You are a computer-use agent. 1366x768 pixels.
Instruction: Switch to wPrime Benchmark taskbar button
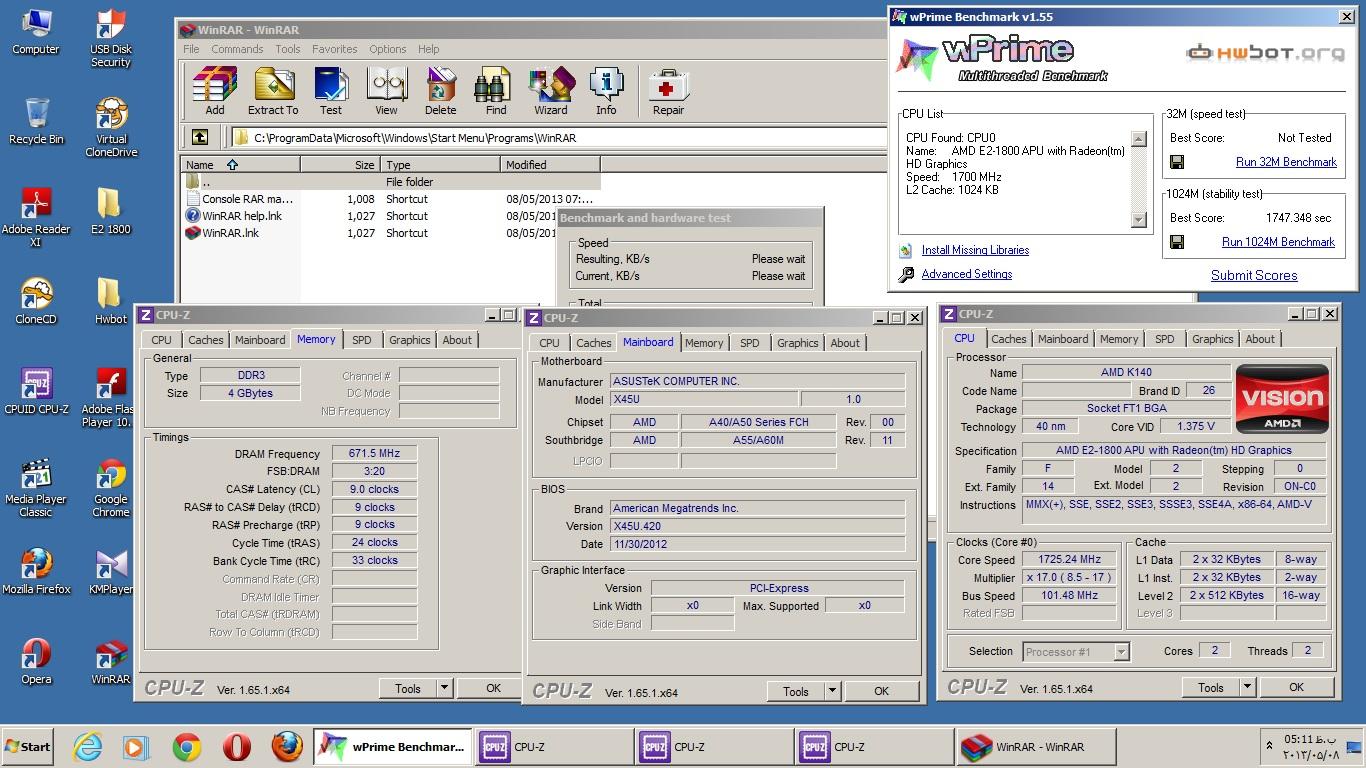392,747
